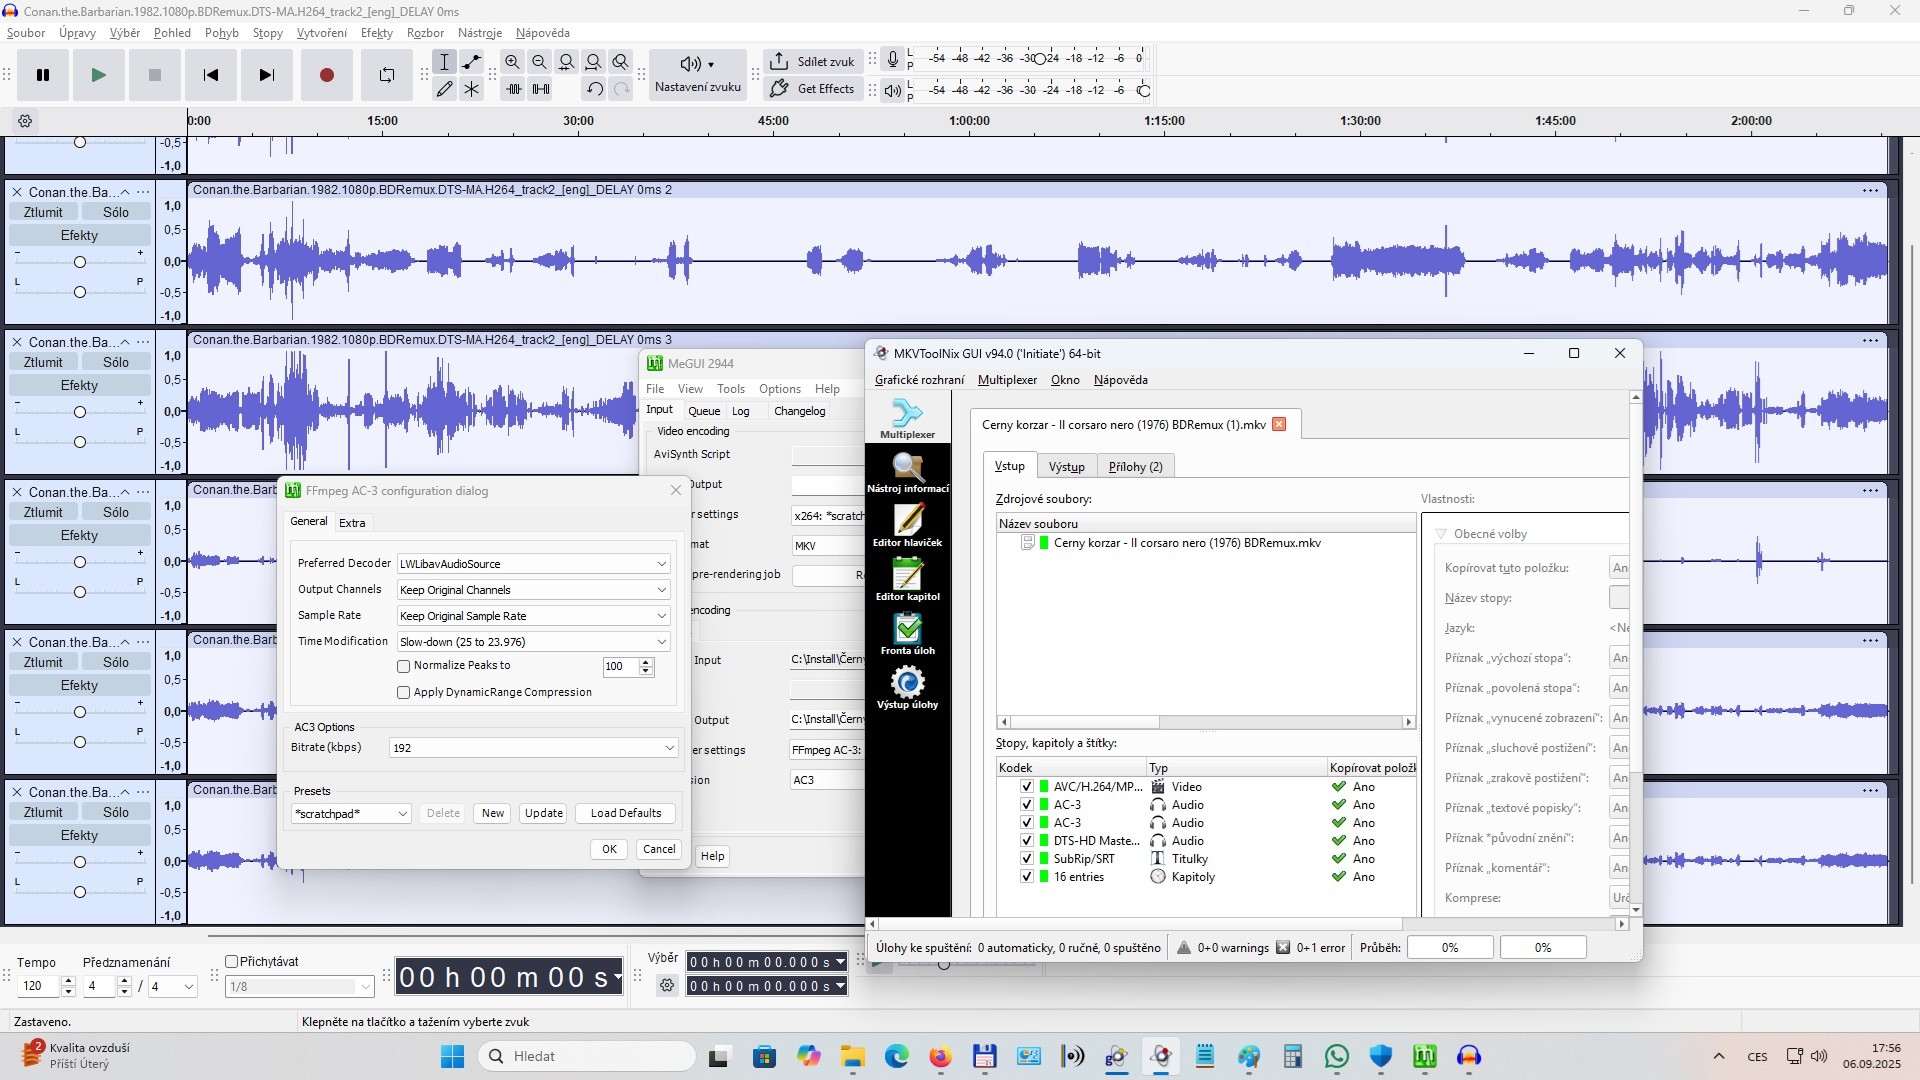
Task: Click the Load Defaults button
Action: tap(625, 814)
